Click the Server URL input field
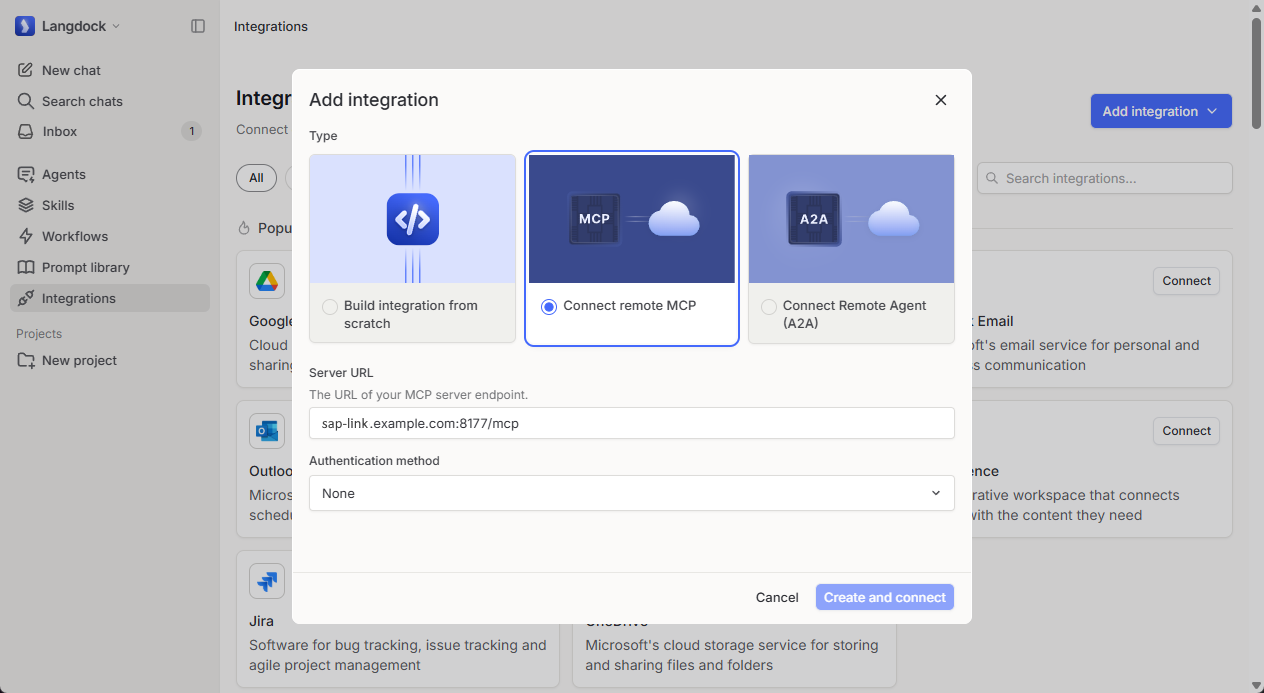The width and height of the screenshot is (1264, 693). click(x=631, y=423)
